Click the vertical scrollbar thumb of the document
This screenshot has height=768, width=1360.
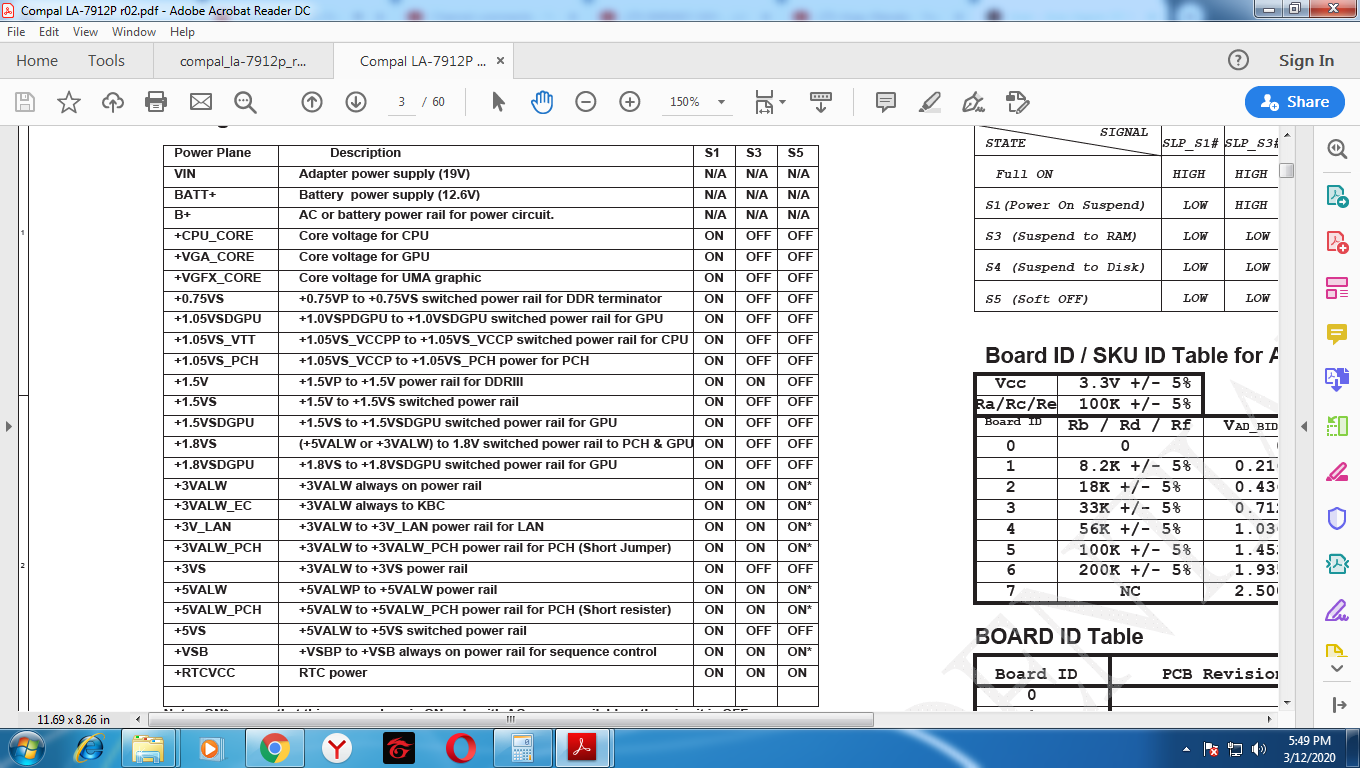1286,170
